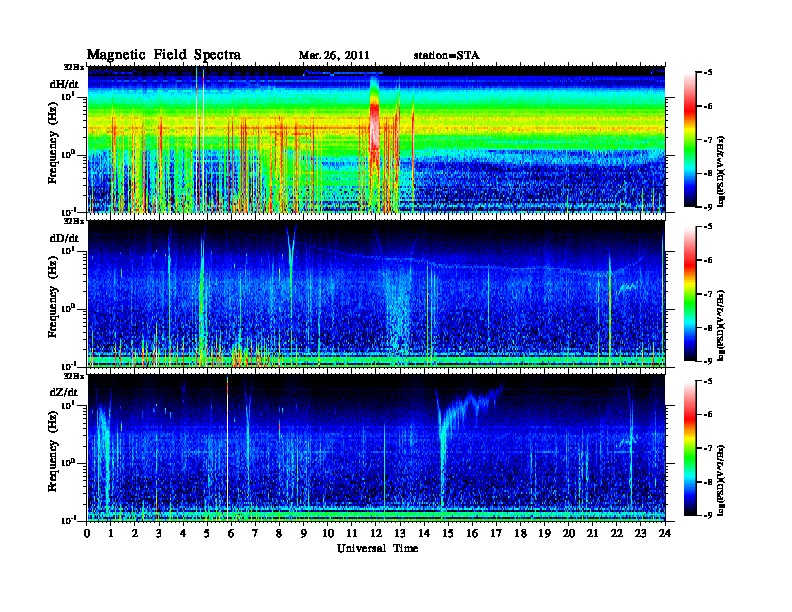The width and height of the screenshot is (792, 612).
Task: Click the dZ/dt spectrogram plot area
Action: (376, 448)
